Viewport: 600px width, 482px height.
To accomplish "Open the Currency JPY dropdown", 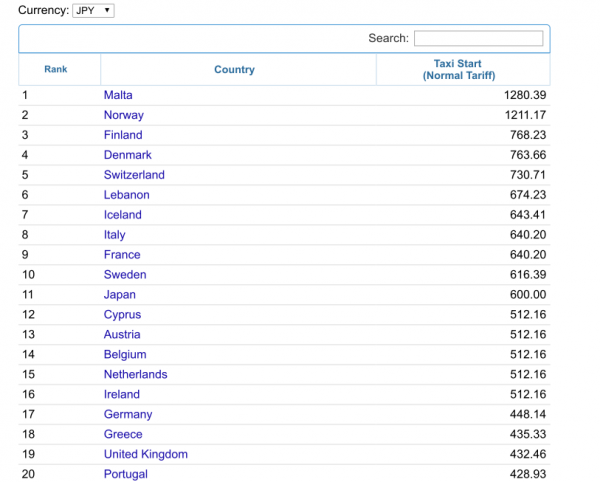I will [94, 10].
